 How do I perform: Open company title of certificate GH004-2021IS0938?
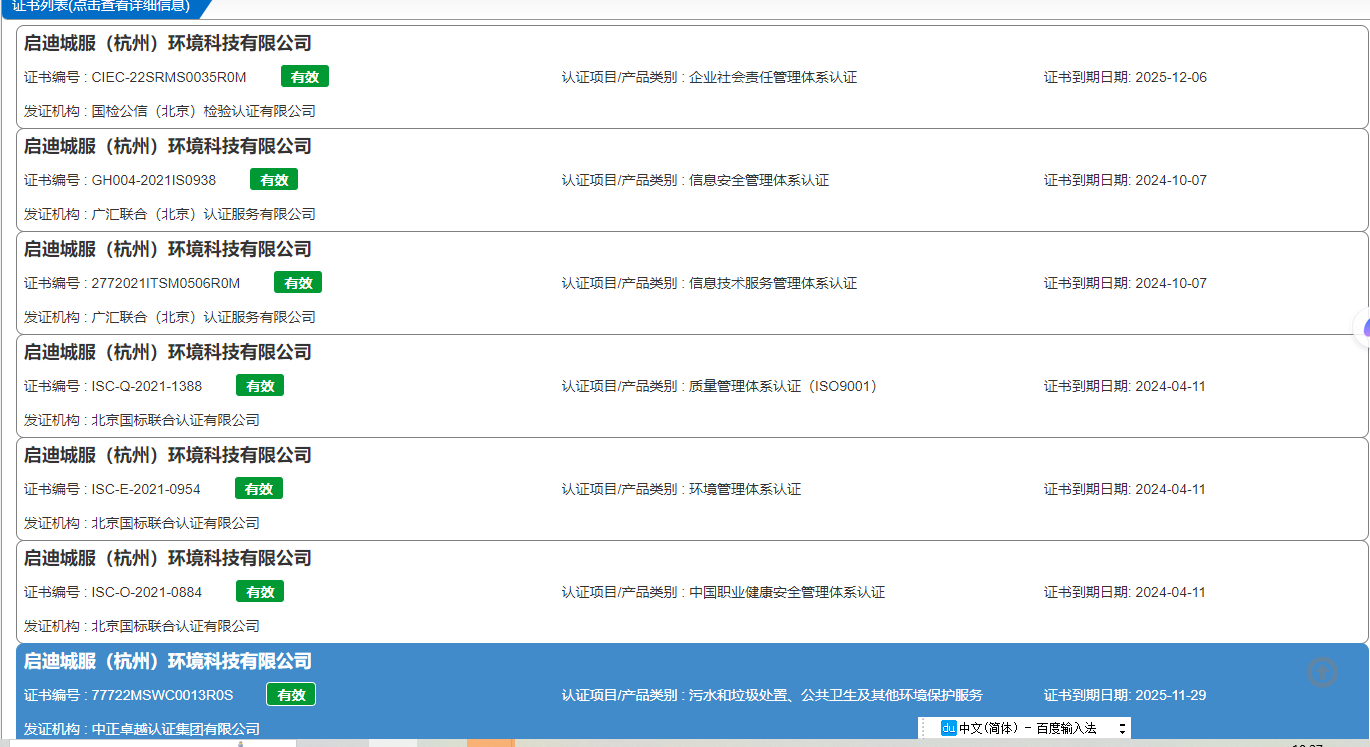pyautogui.click(x=168, y=146)
